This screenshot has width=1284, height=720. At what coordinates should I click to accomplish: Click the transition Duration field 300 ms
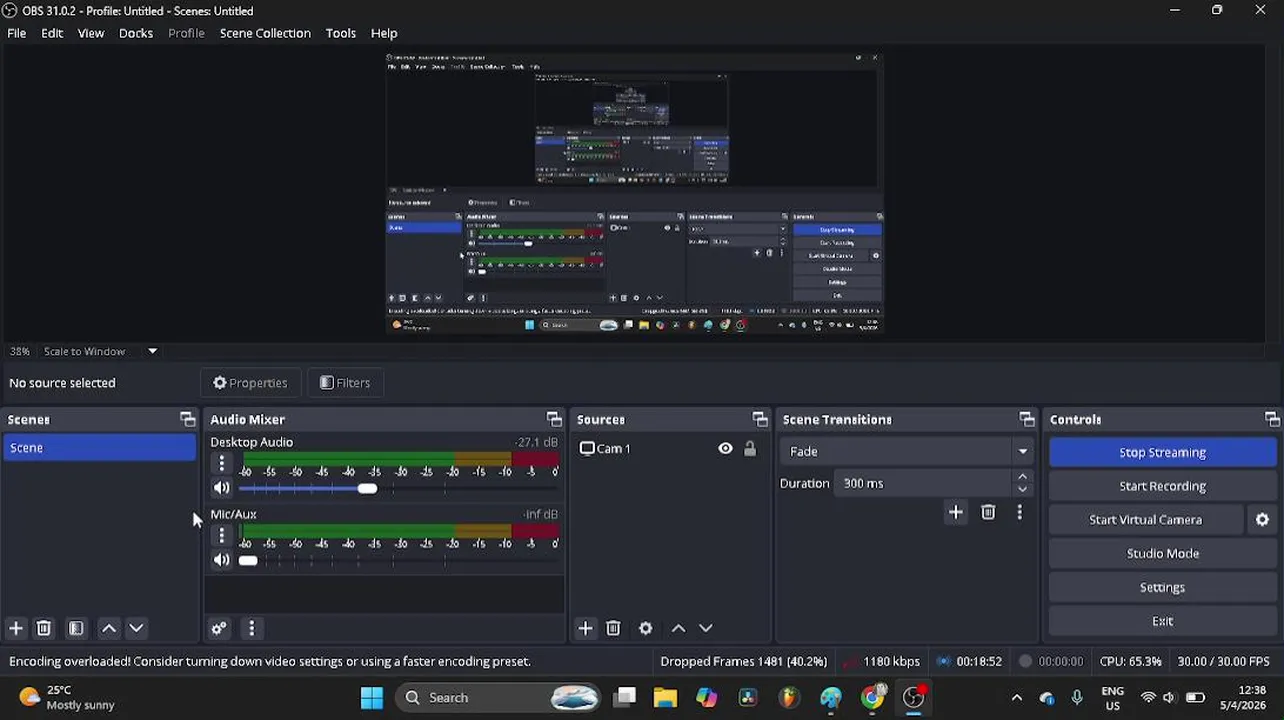pyautogui.click(x=923, y=483)
